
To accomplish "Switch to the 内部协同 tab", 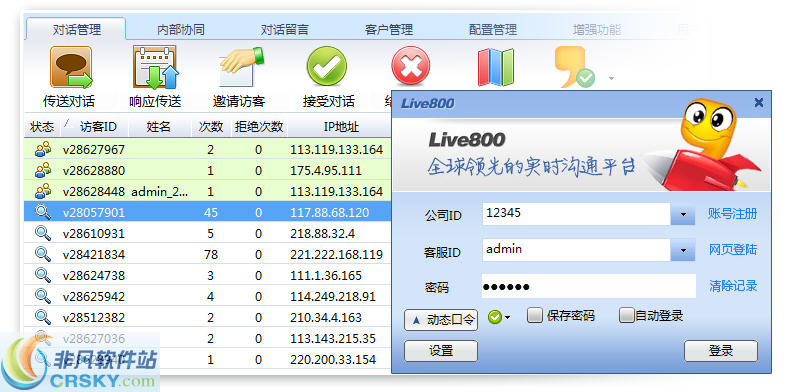I will click(181, 30).
